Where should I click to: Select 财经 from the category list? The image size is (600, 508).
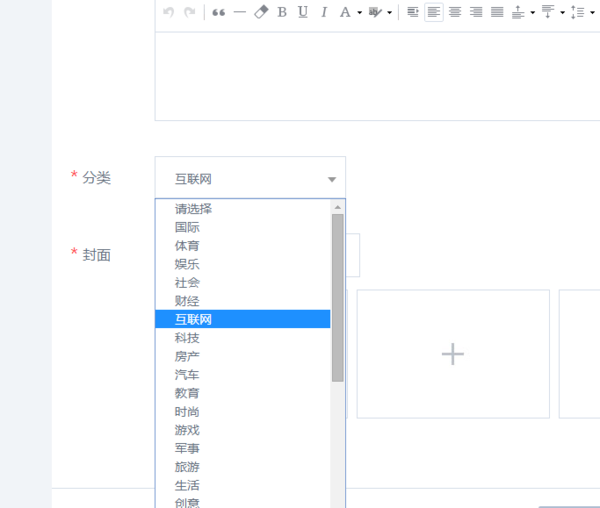tap(243, 301)
